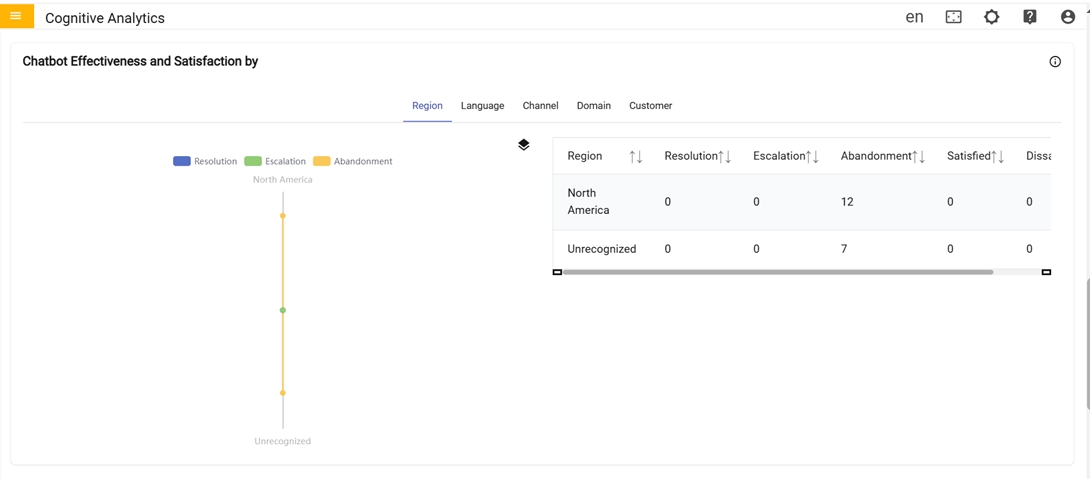Open the Customer tab

650,106
